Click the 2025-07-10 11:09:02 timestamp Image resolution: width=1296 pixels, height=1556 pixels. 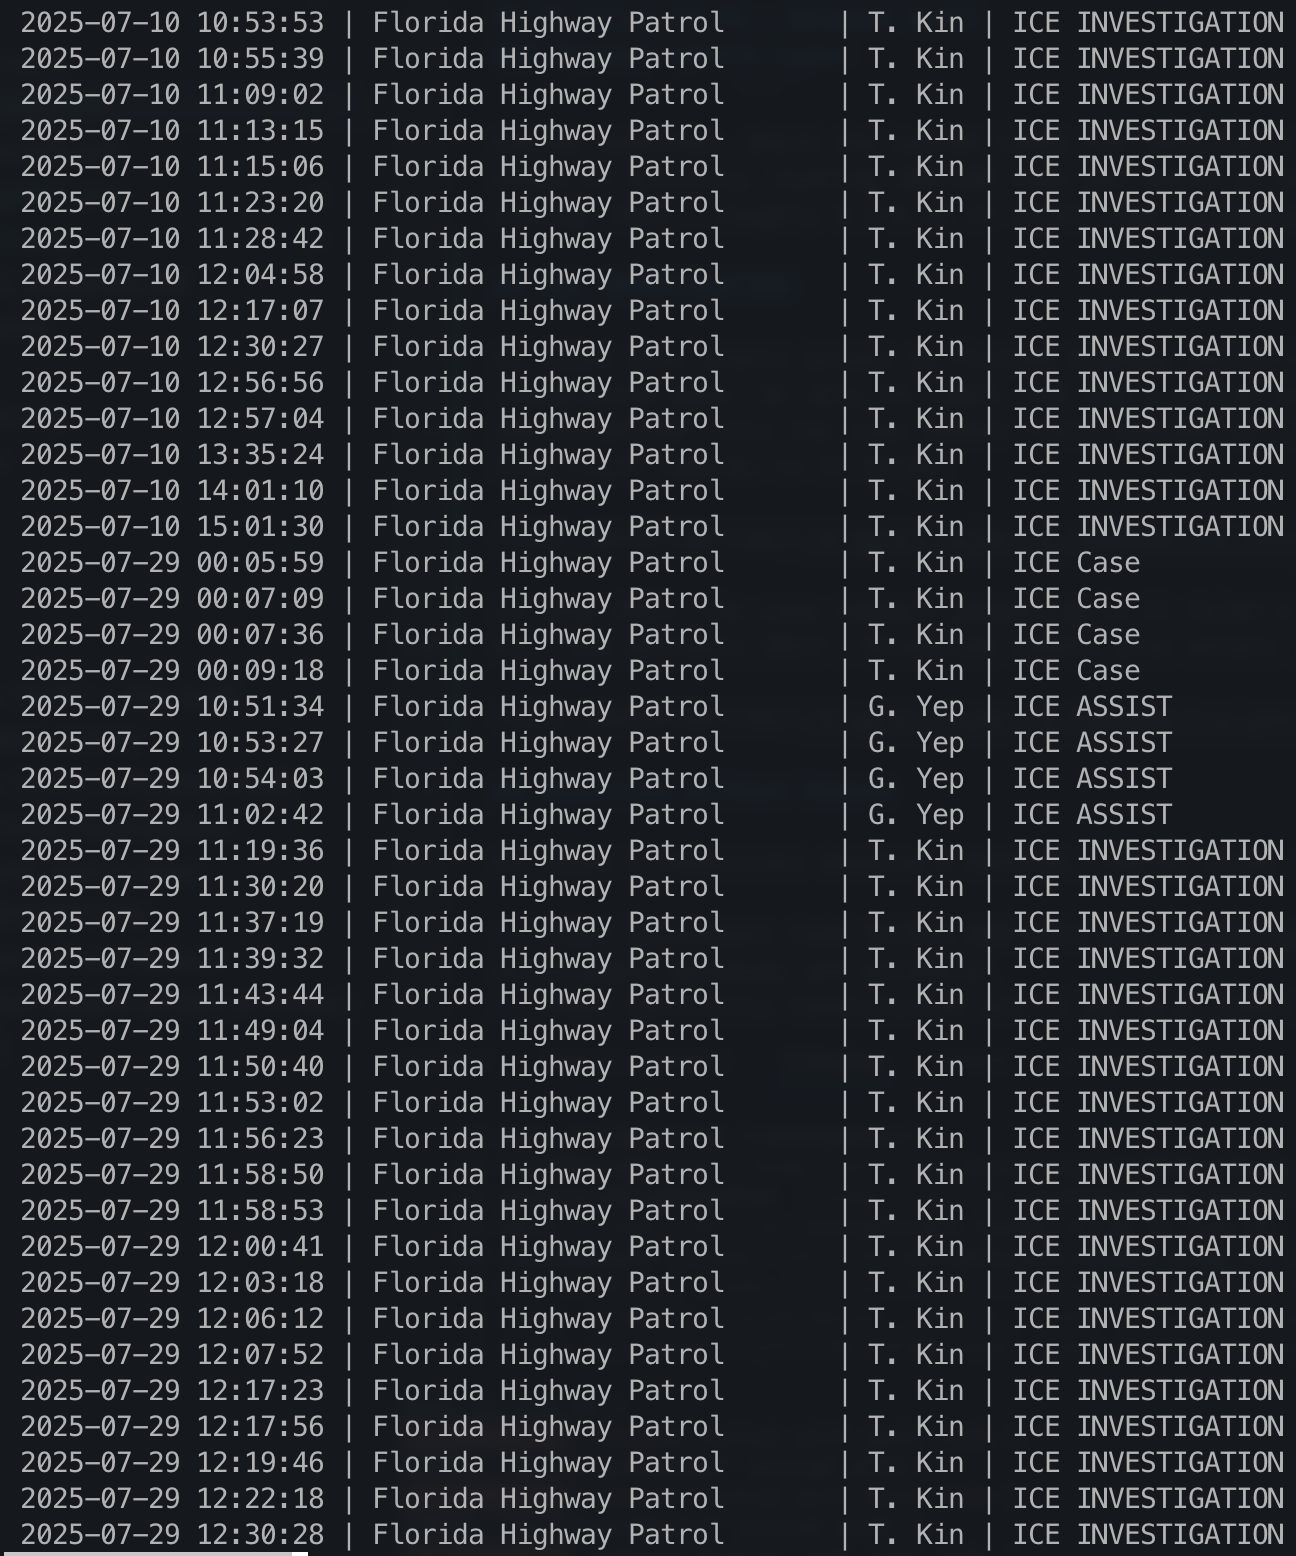[172, 95]
